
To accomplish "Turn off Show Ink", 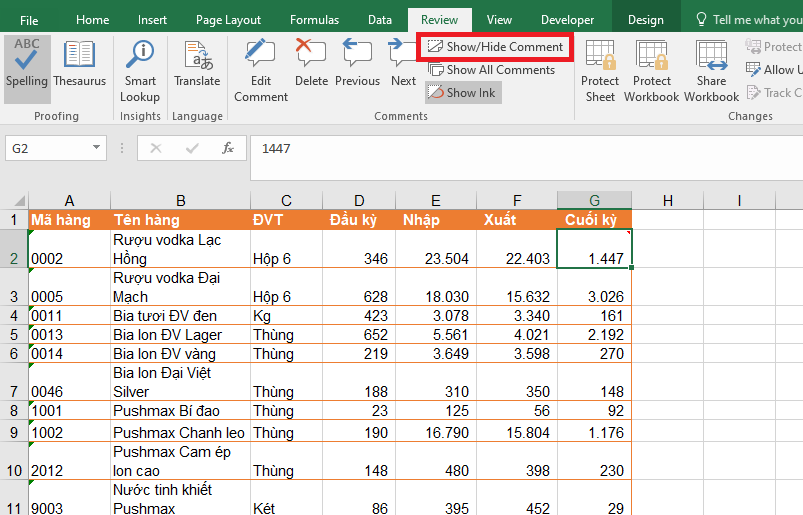I will click(x=461, y=92).
